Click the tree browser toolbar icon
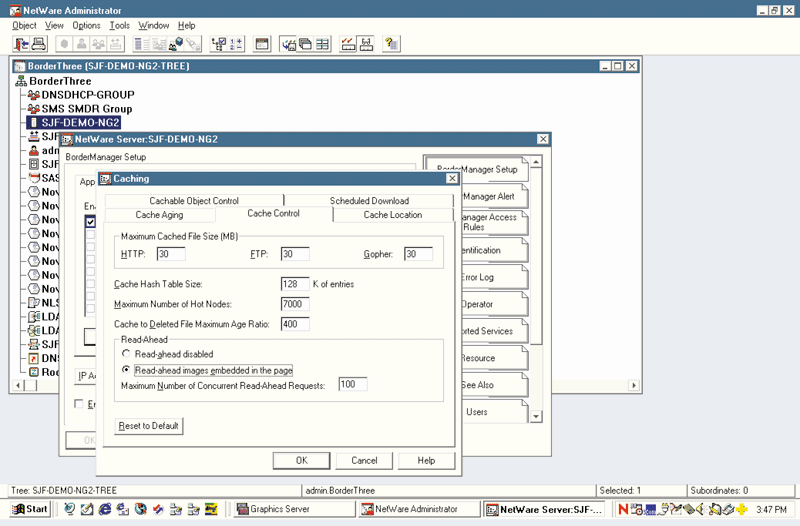The height and width of the screenshot is (526, 800). pyautogui.click(x=219, y=44)
